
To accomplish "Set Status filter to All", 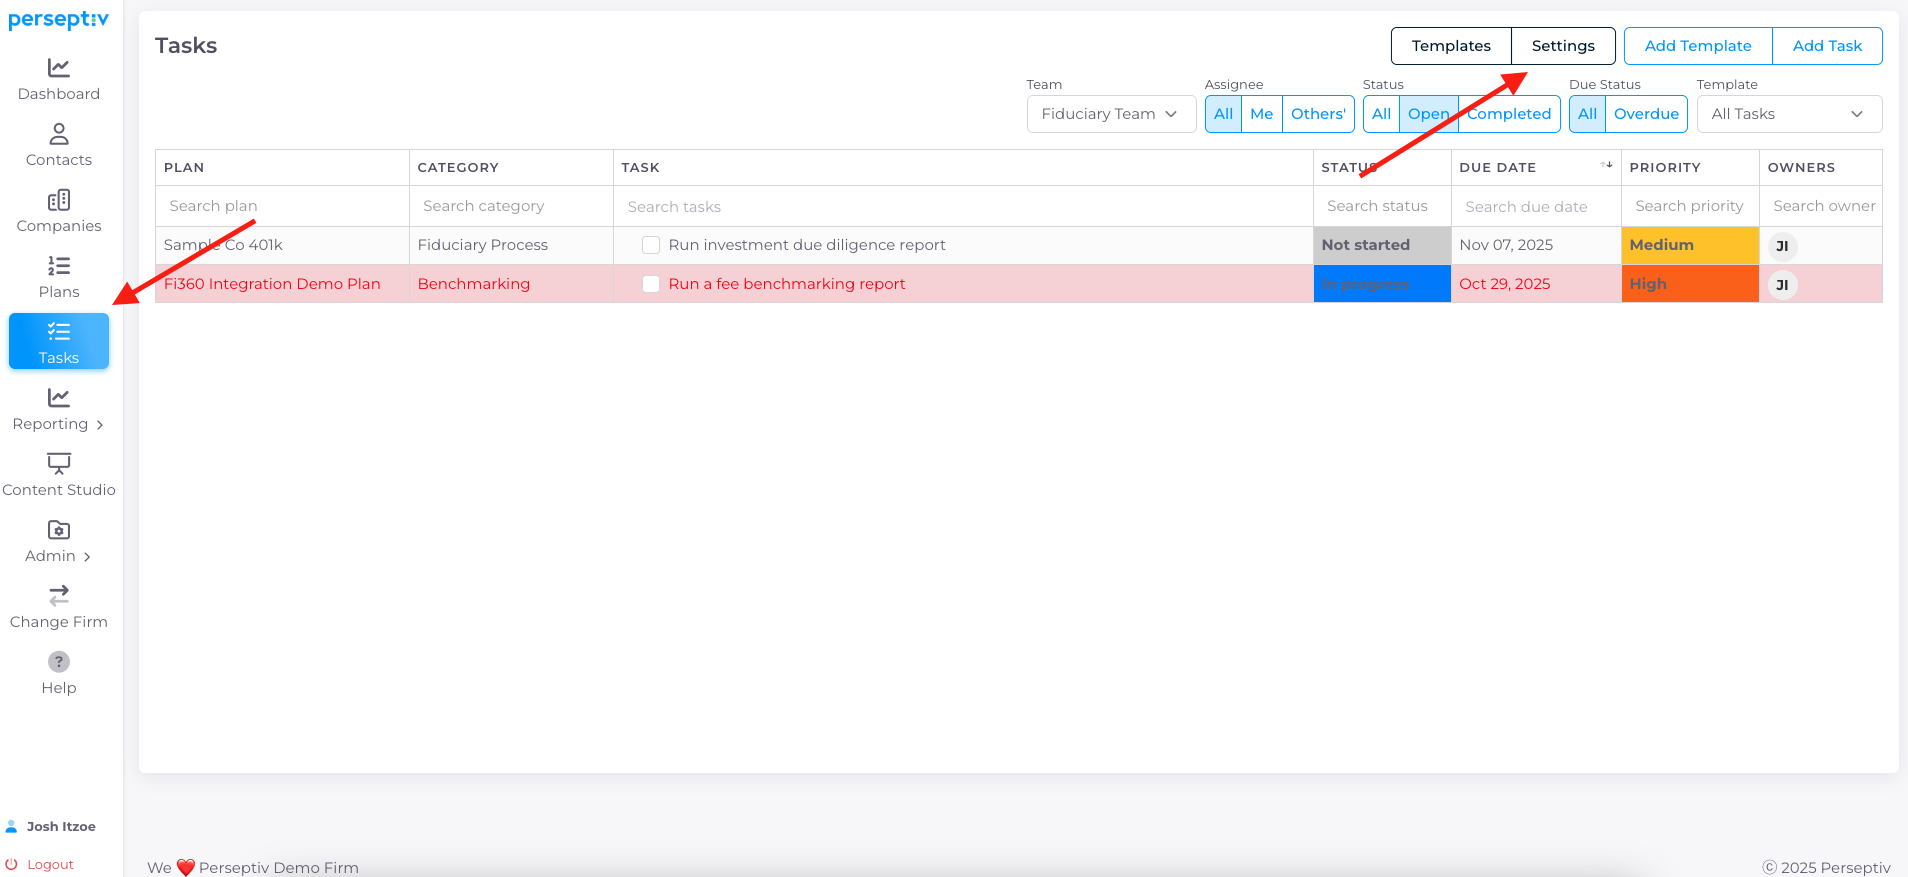I will (x=1381, y=114).
